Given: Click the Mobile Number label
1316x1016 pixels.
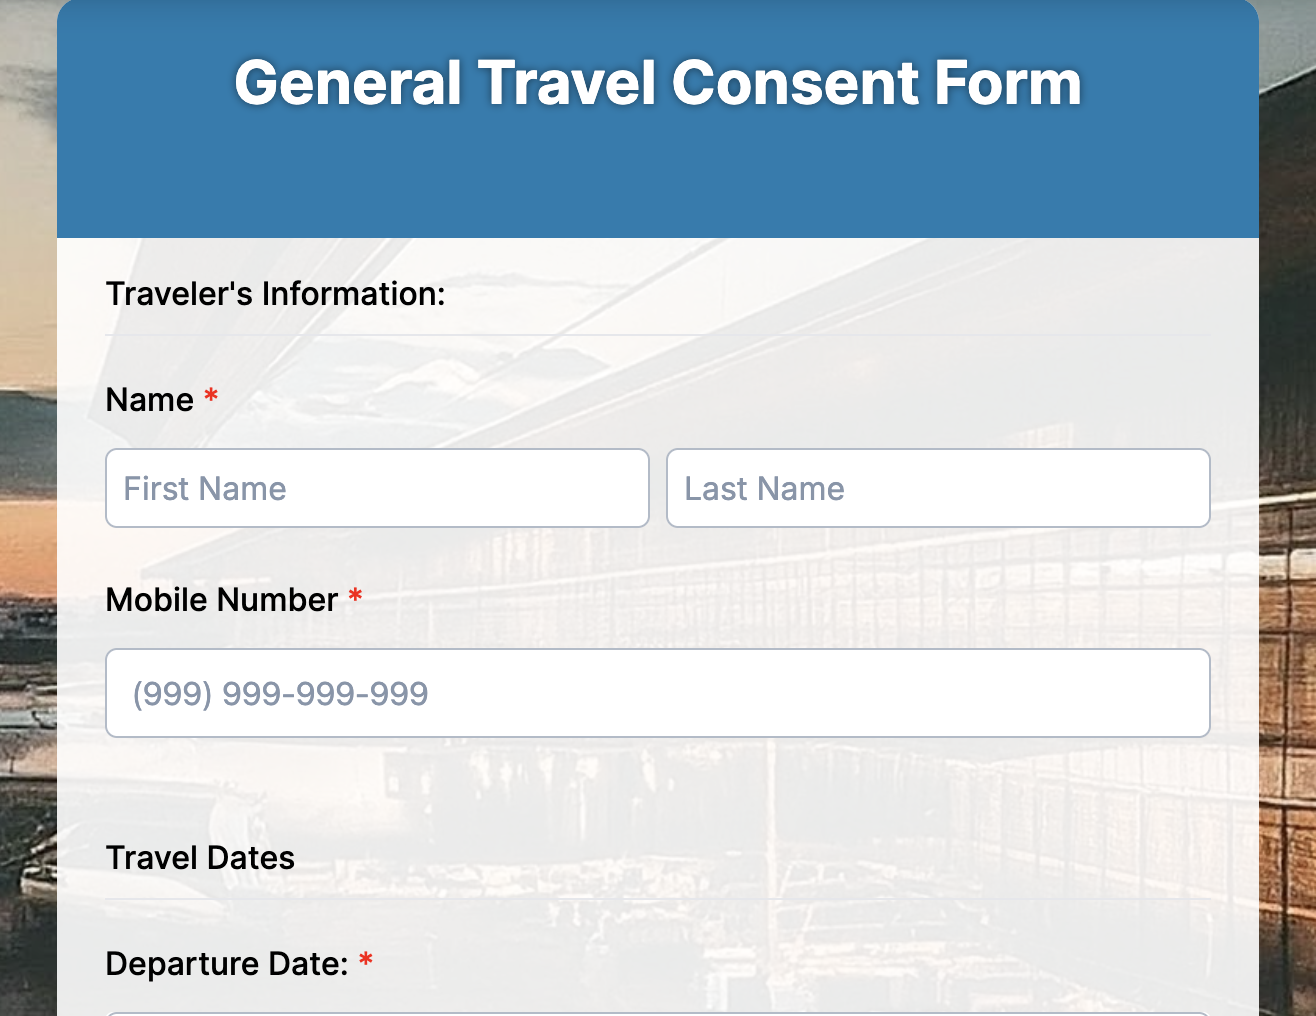Looking at the screenshot, I should tap(224, 600).
